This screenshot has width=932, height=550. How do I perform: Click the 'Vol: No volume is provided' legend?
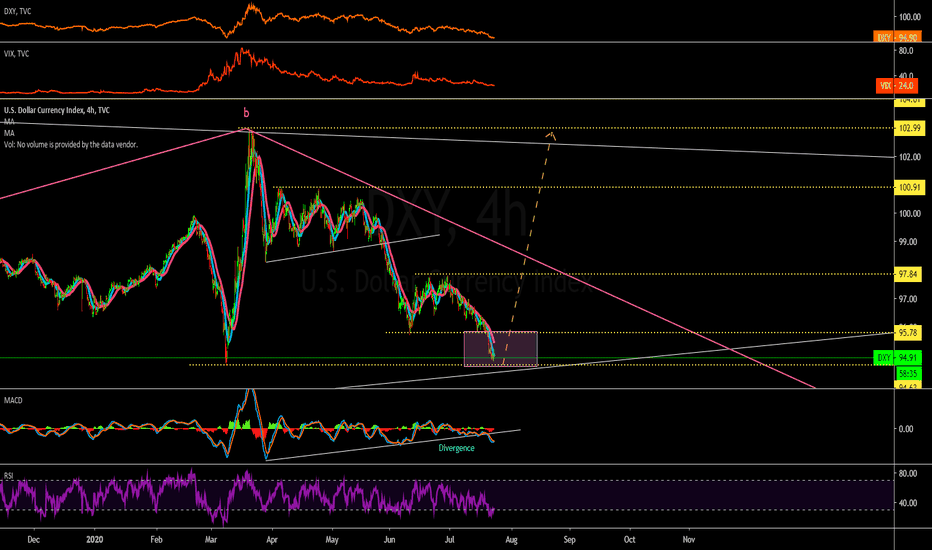tap(71, 144)
